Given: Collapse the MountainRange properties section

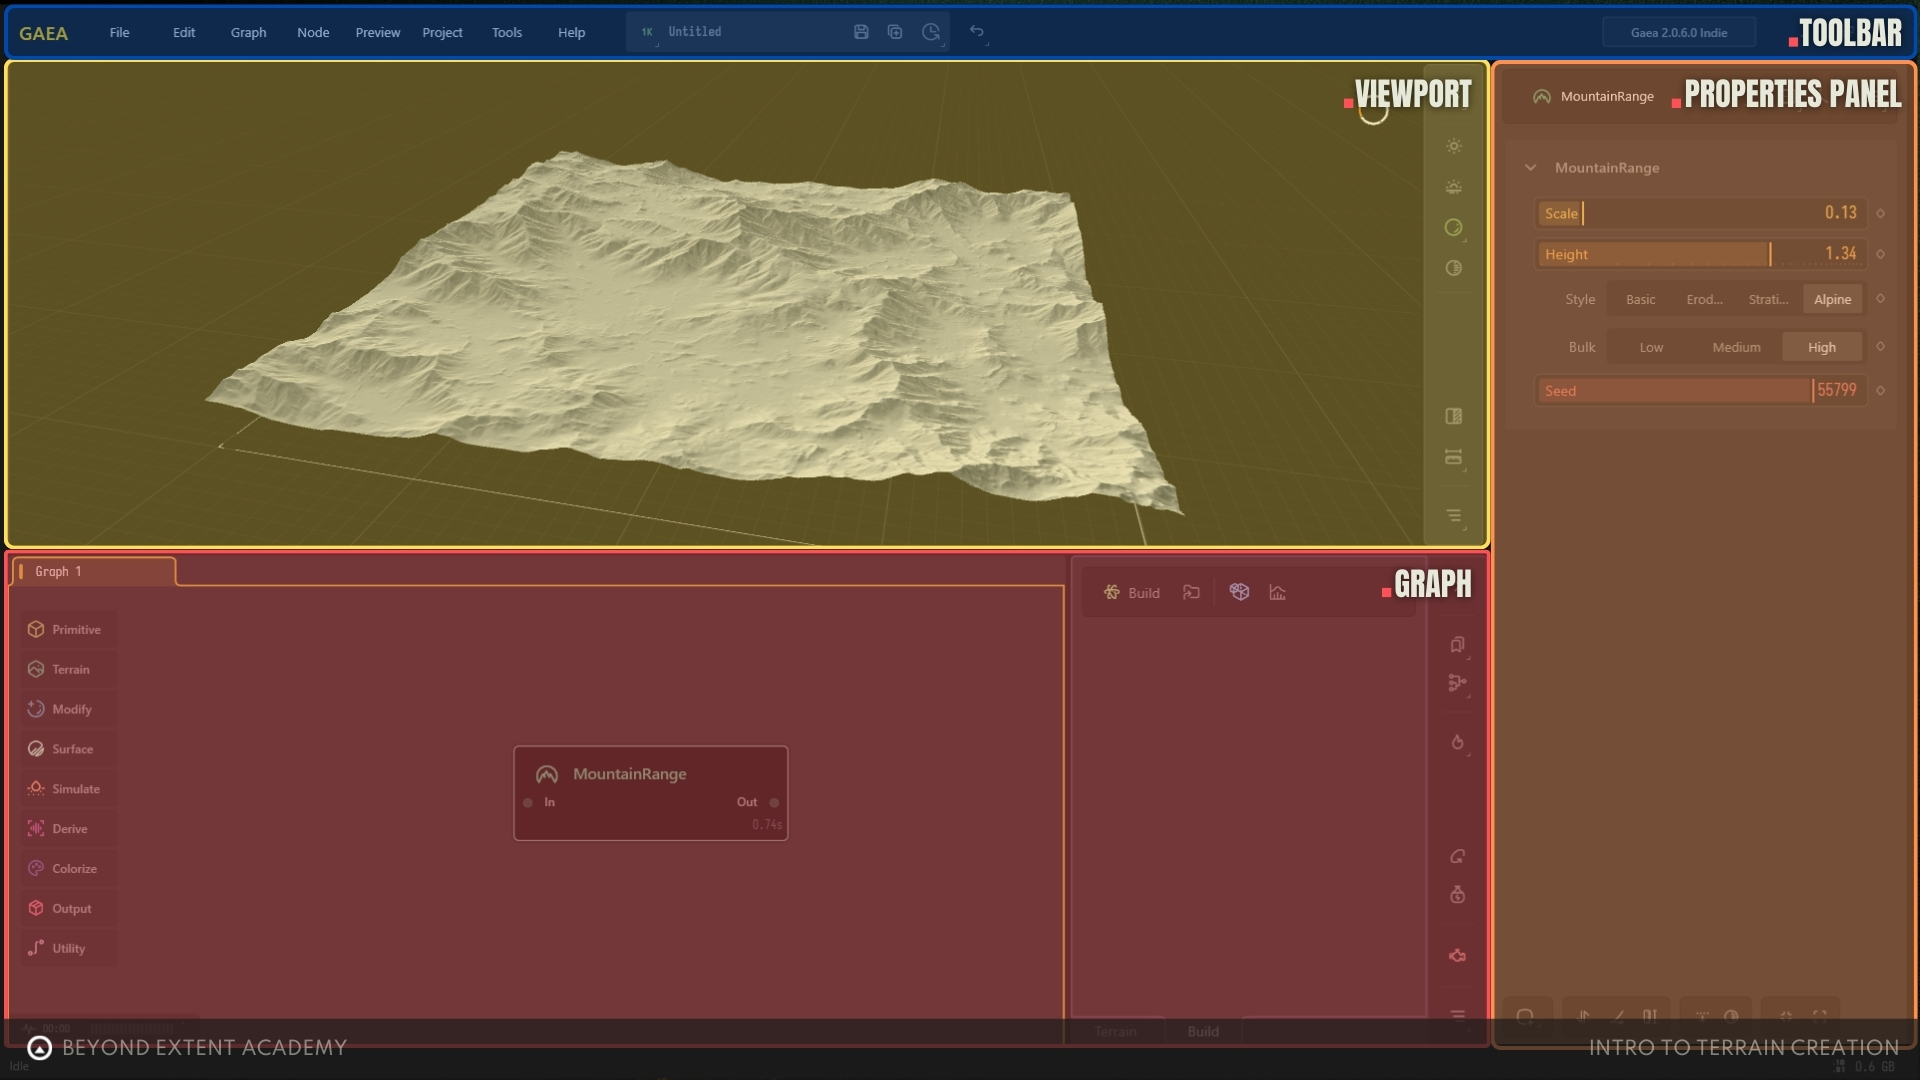Looking at the screenshot, I should 1531,168.
